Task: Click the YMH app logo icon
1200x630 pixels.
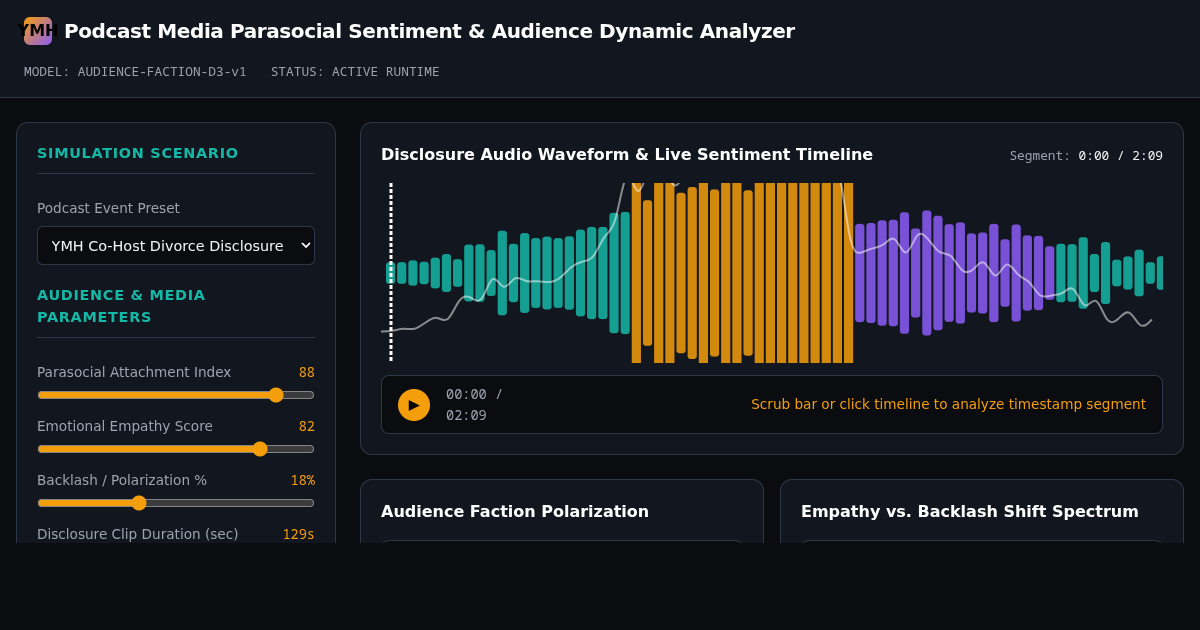Action: [x=38, y=31]
